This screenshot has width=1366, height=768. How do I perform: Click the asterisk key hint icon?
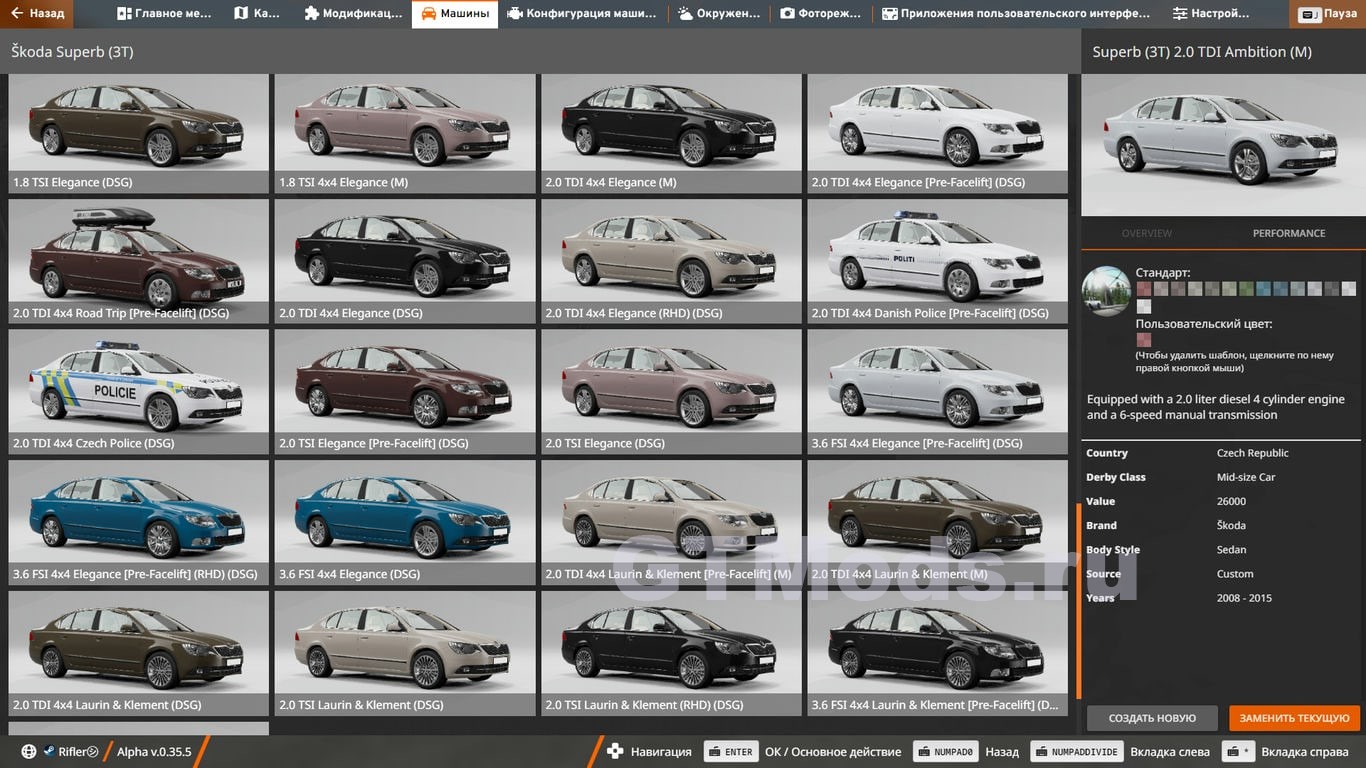[1236, 752]
